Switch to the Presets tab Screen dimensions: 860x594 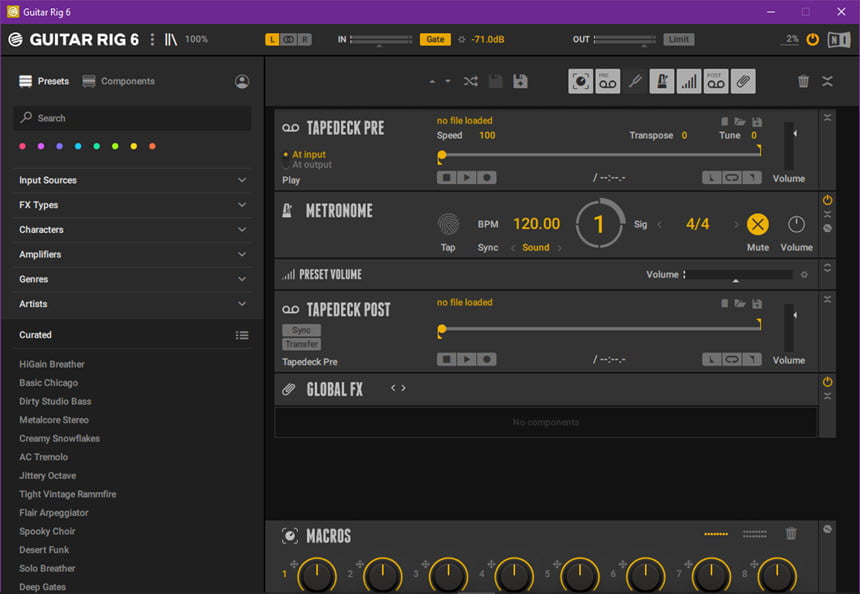[x=44, y=81]
